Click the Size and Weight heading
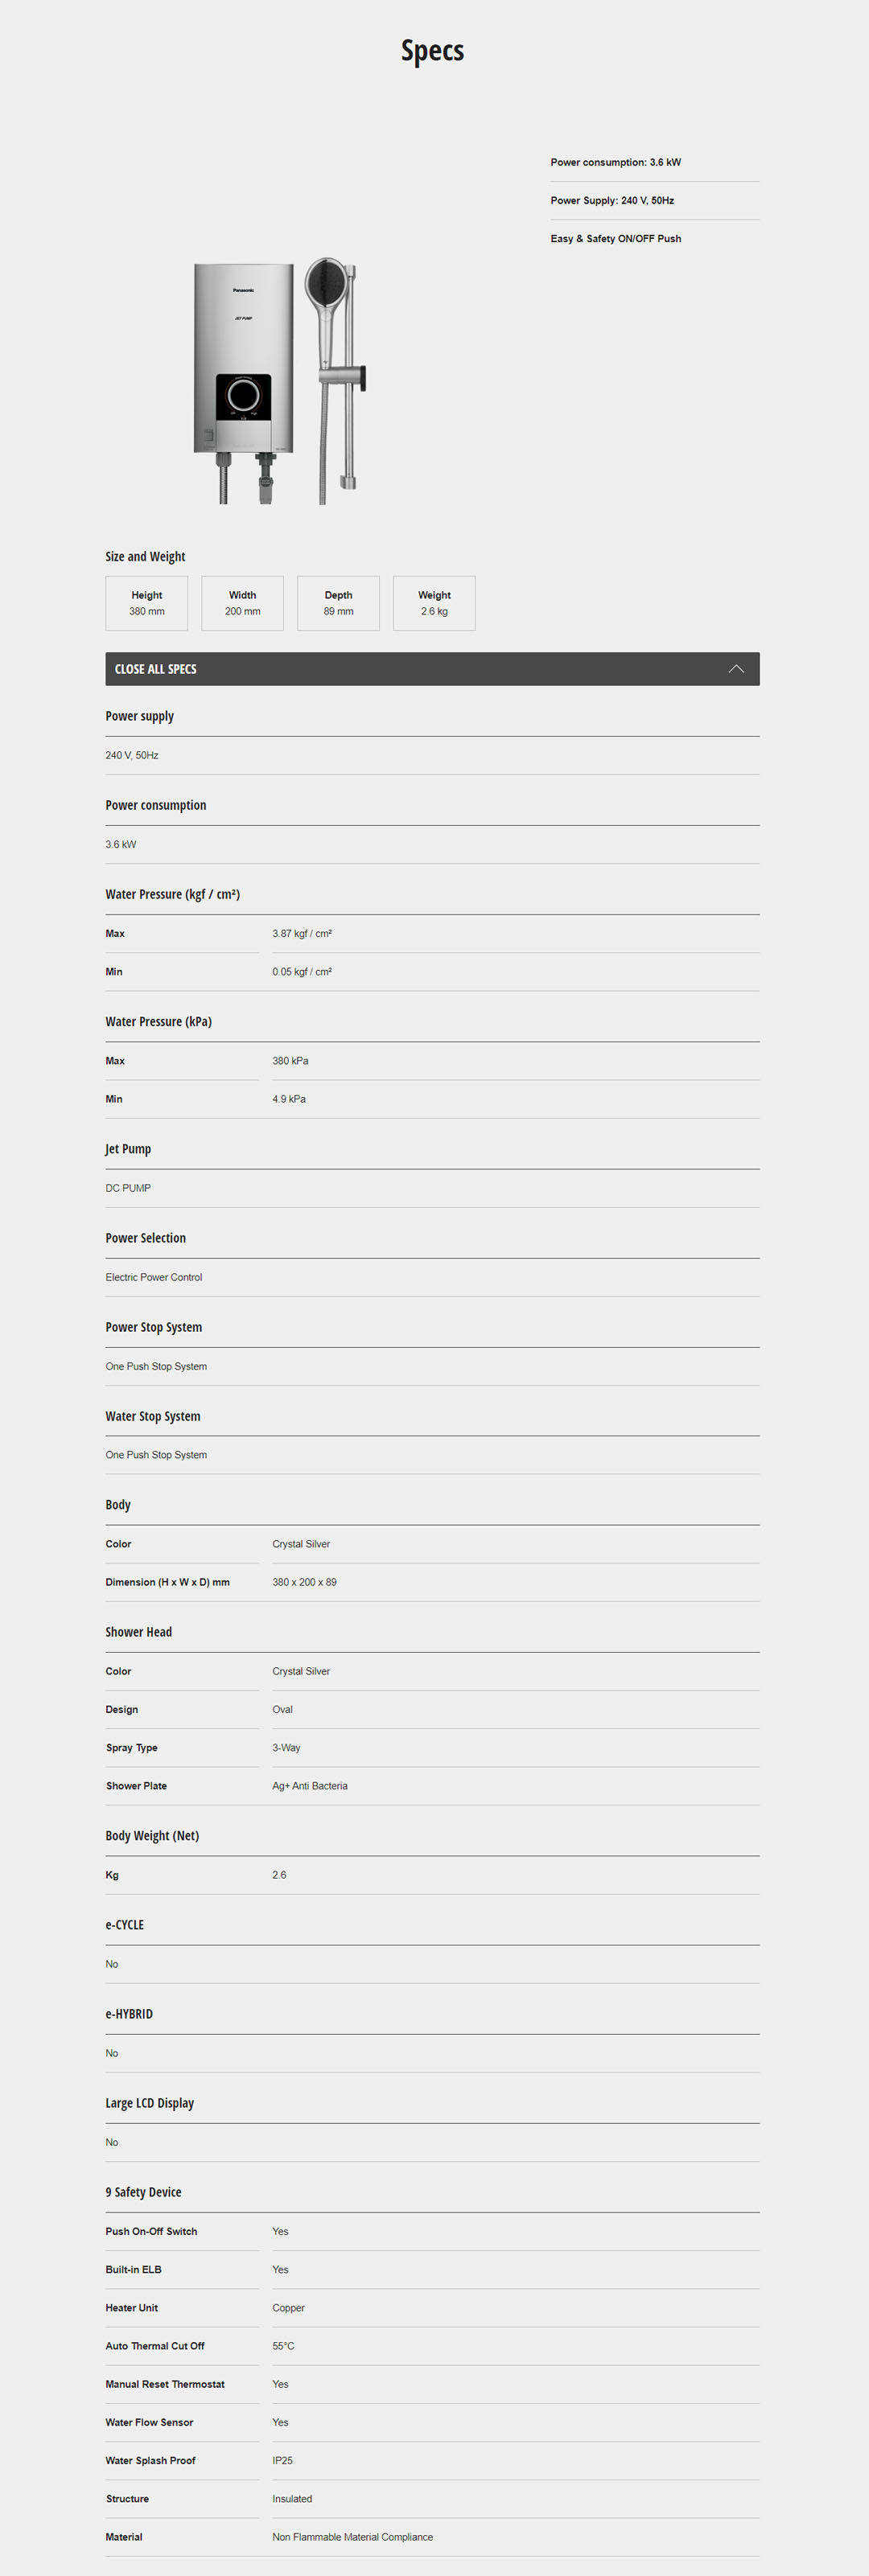This screenshot has width=869, height=2576. [145, 557]
